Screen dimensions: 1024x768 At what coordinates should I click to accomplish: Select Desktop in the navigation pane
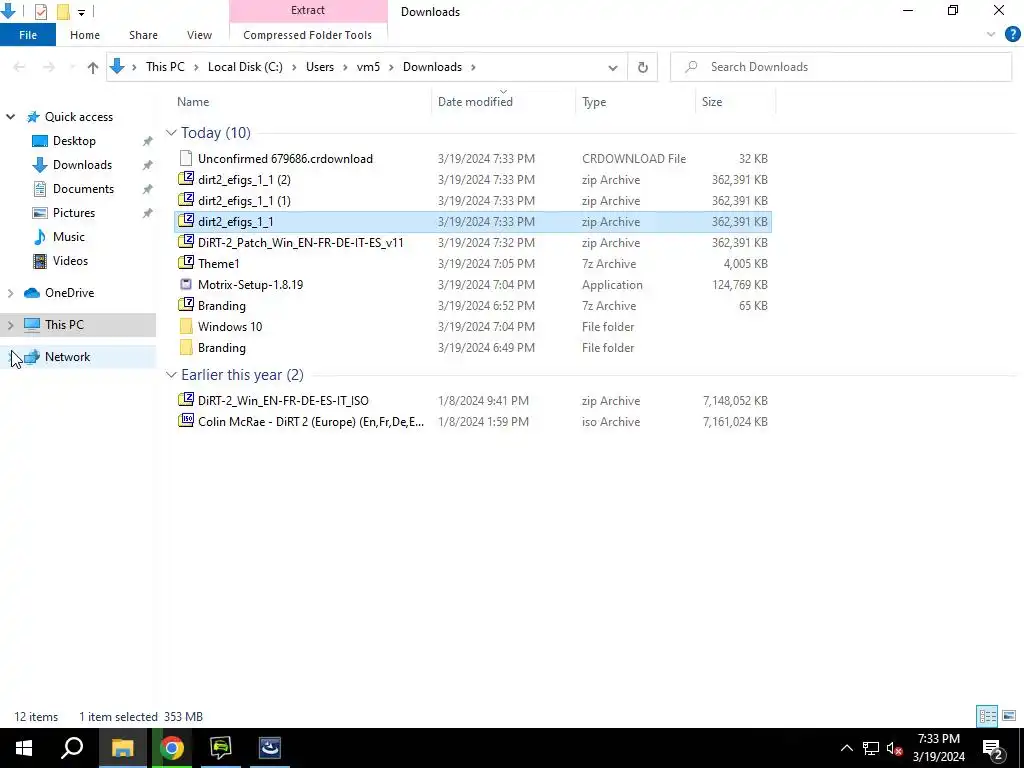[74, 141]
